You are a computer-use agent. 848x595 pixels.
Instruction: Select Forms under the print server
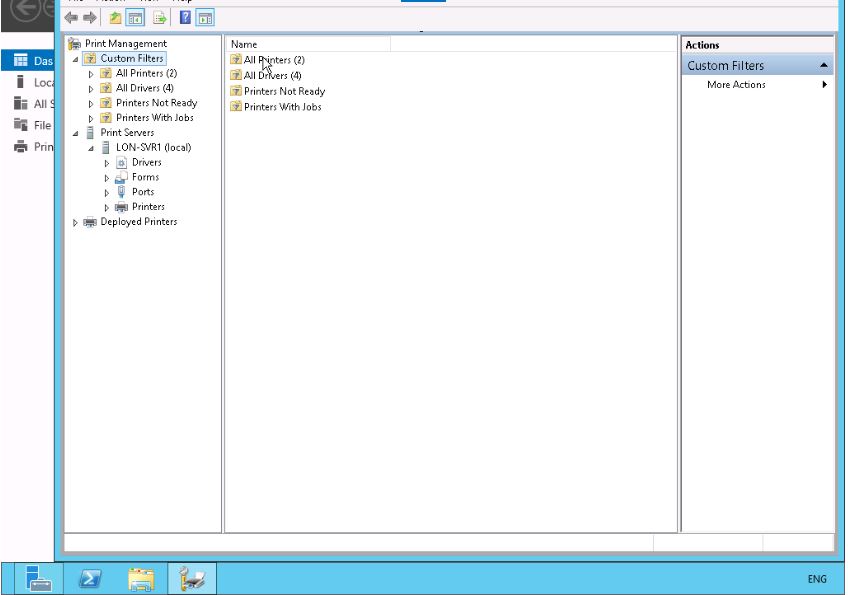pyautogui.click(x=145, y=177)
